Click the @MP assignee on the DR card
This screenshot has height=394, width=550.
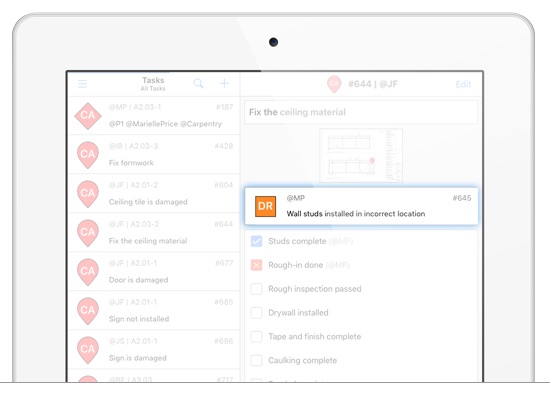(x=296, y=198)
